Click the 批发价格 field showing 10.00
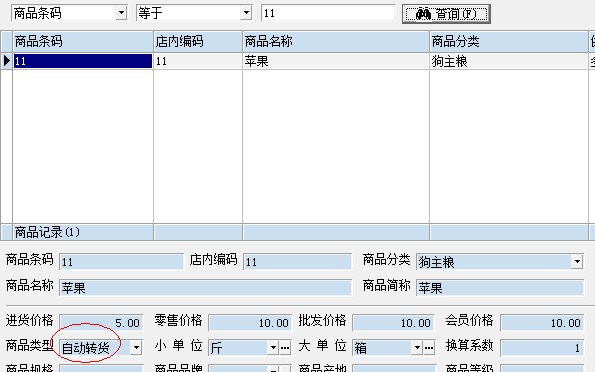Screen dimensions: 595x372 pos(394,323)
